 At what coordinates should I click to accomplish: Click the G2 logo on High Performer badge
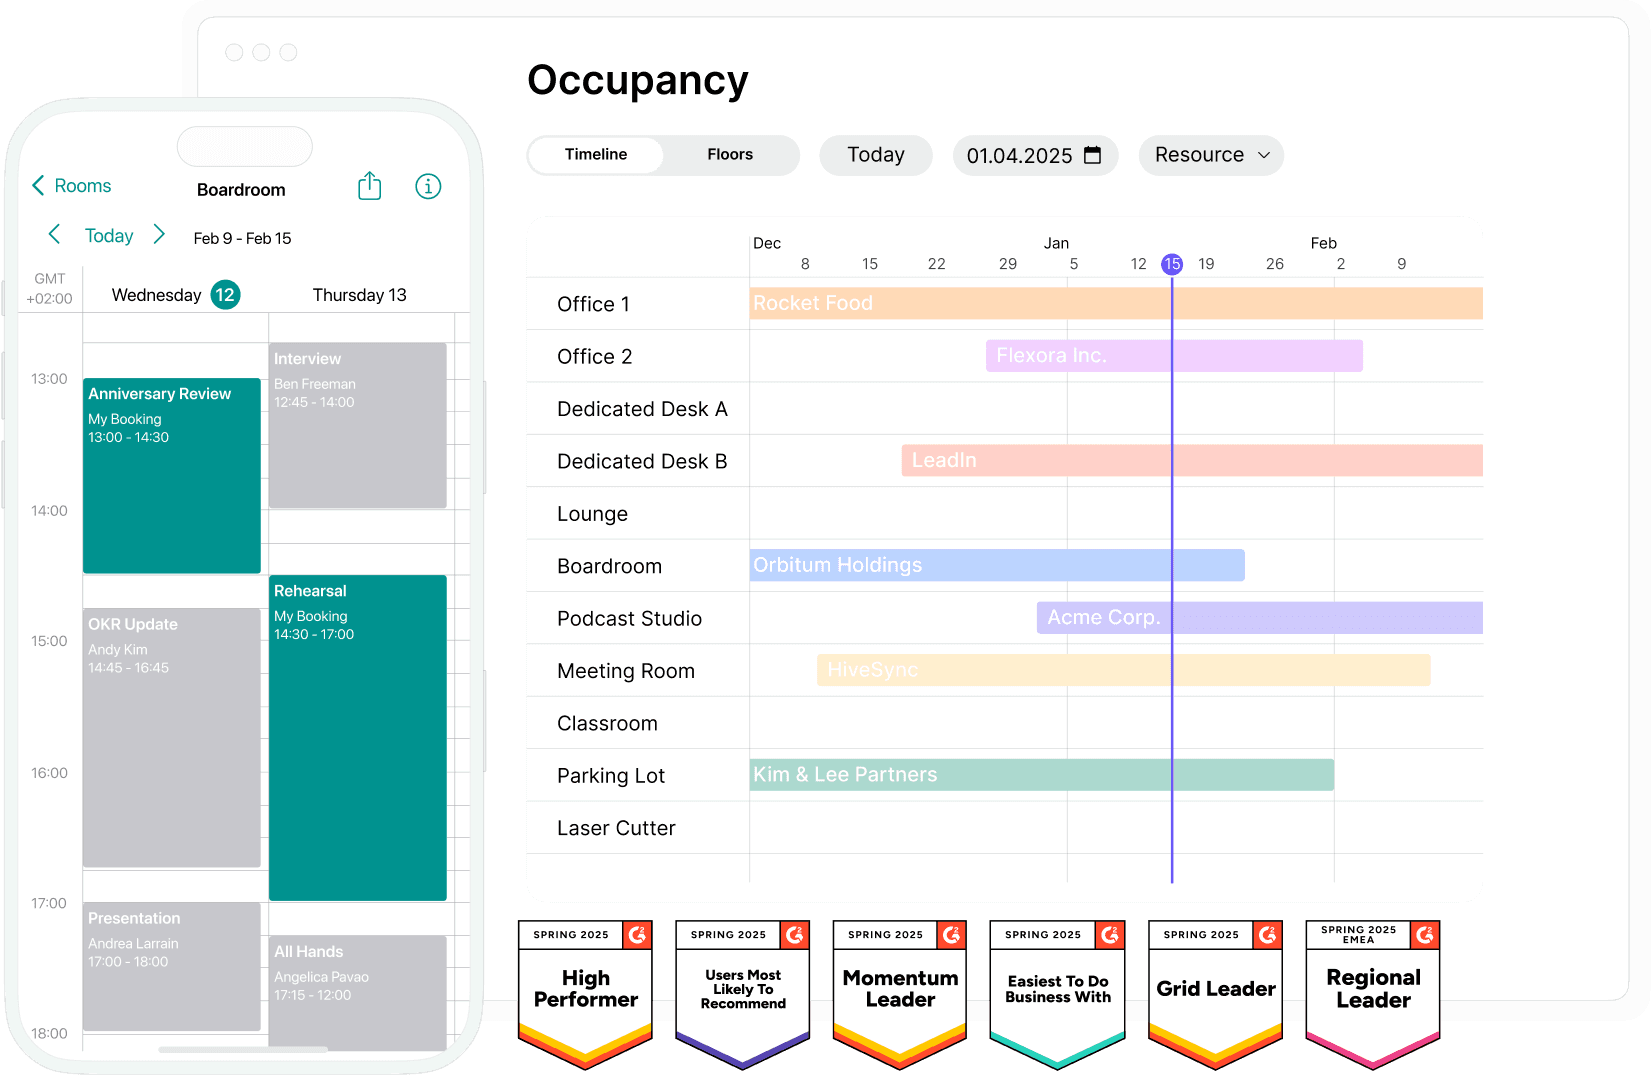638,935
